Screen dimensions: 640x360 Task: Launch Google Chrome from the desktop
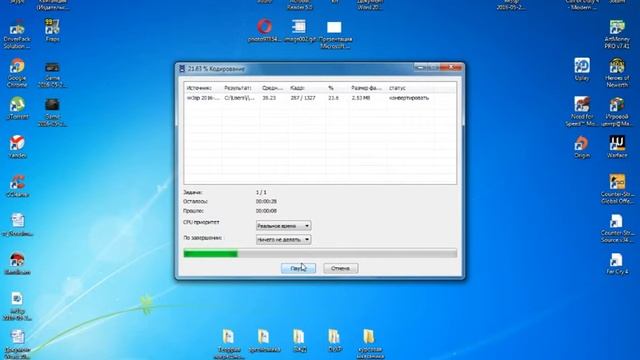click(17, 73)
